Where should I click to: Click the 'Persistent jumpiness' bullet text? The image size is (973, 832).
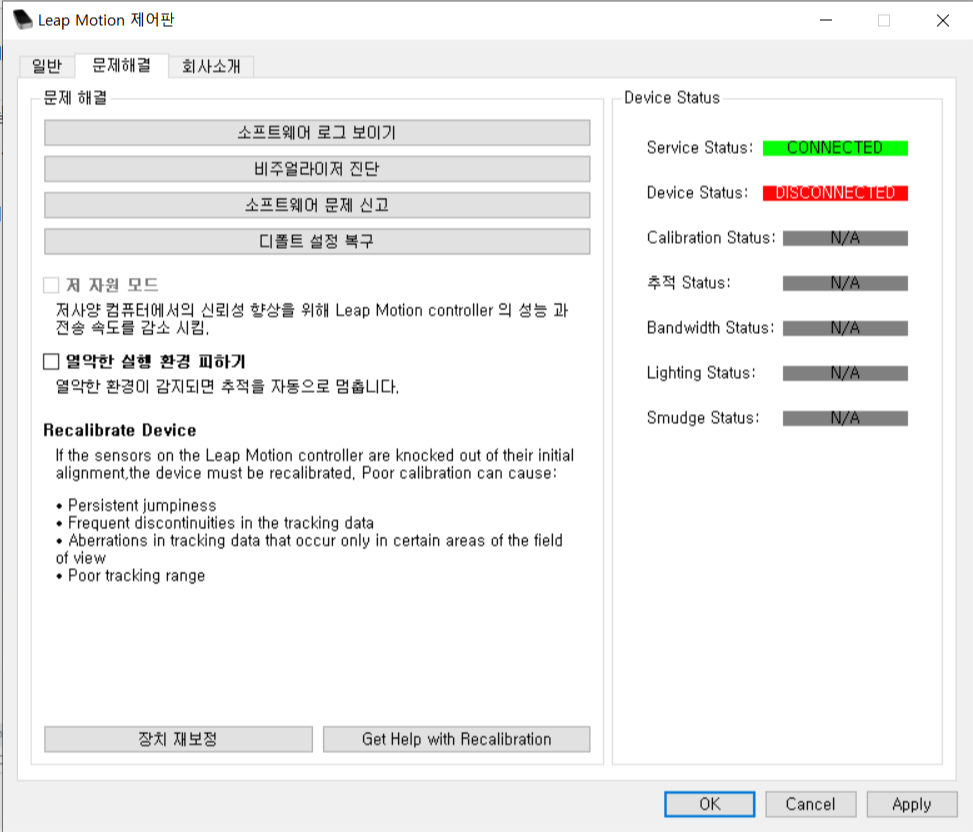tap(142, 505)
